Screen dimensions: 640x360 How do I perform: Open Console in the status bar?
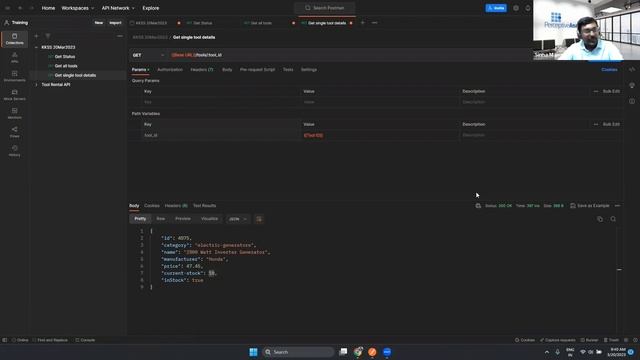(85, 340)
